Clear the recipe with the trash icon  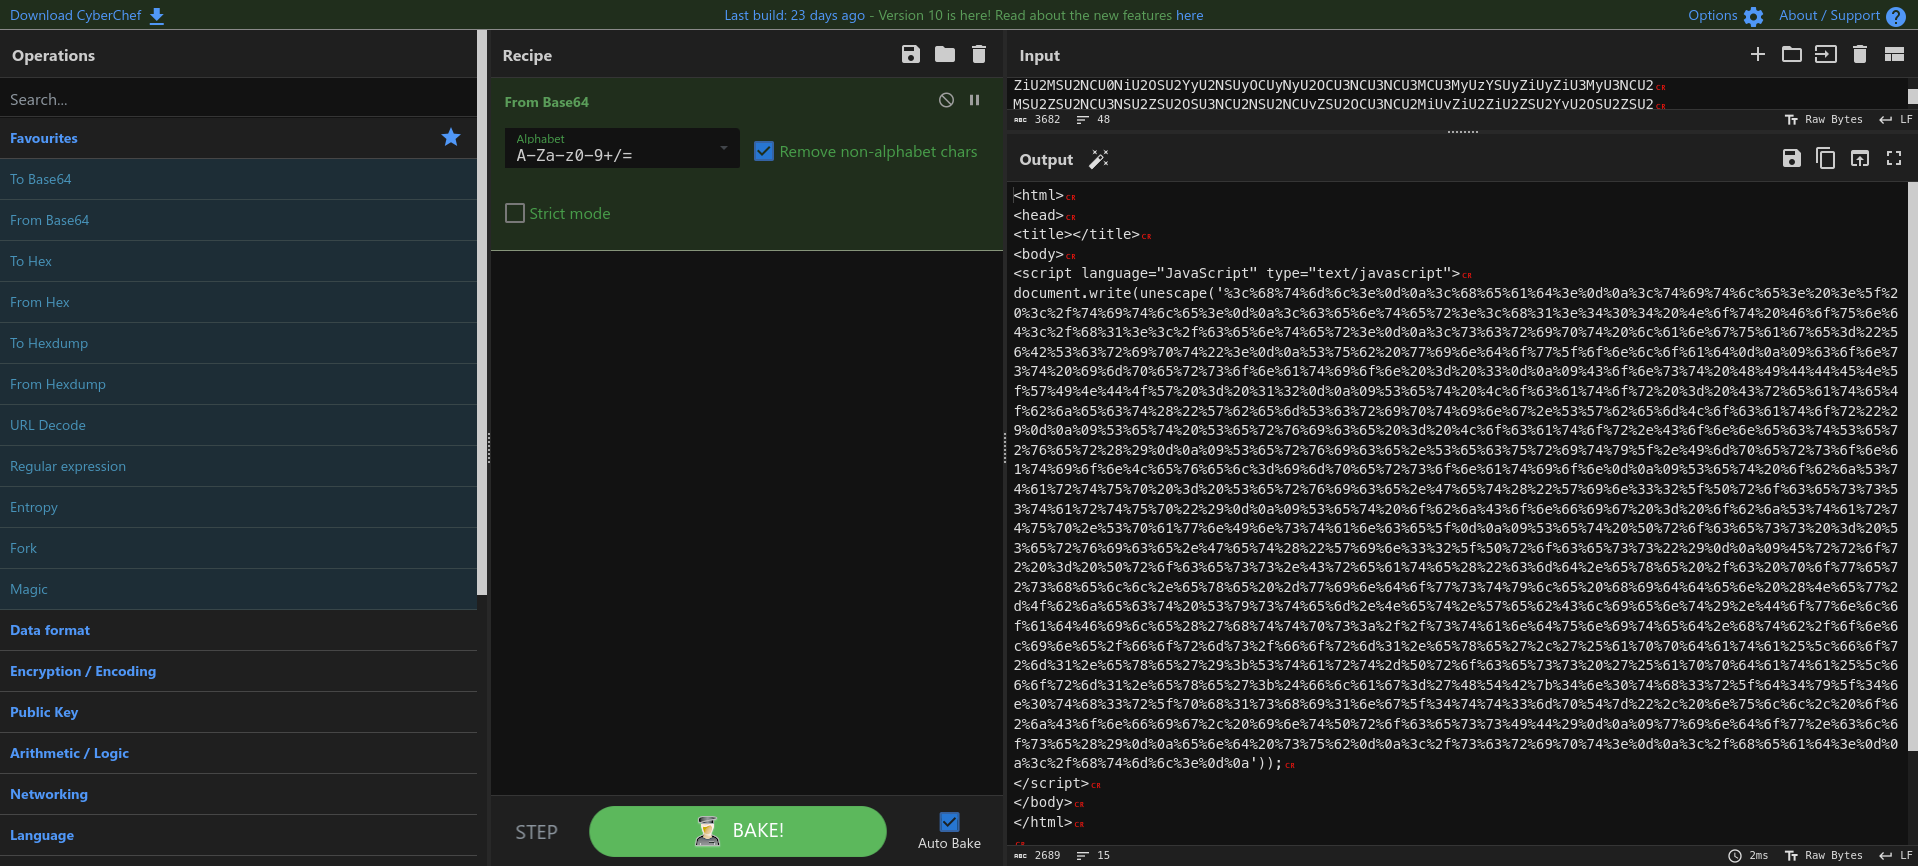(x=979, y=54)
